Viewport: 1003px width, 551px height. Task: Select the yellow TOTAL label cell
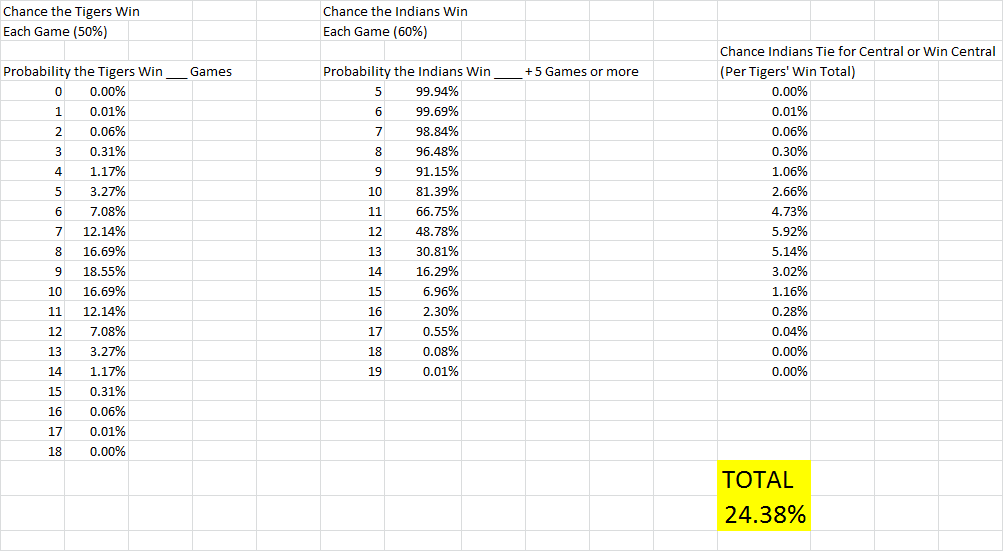tap(757, 479)
